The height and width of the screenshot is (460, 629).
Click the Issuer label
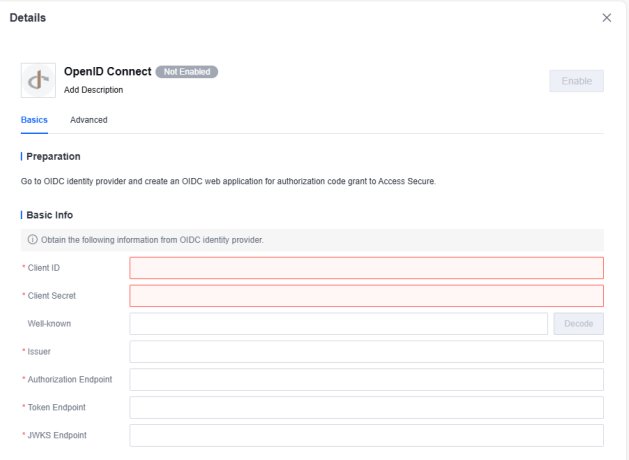coord(39,352)
